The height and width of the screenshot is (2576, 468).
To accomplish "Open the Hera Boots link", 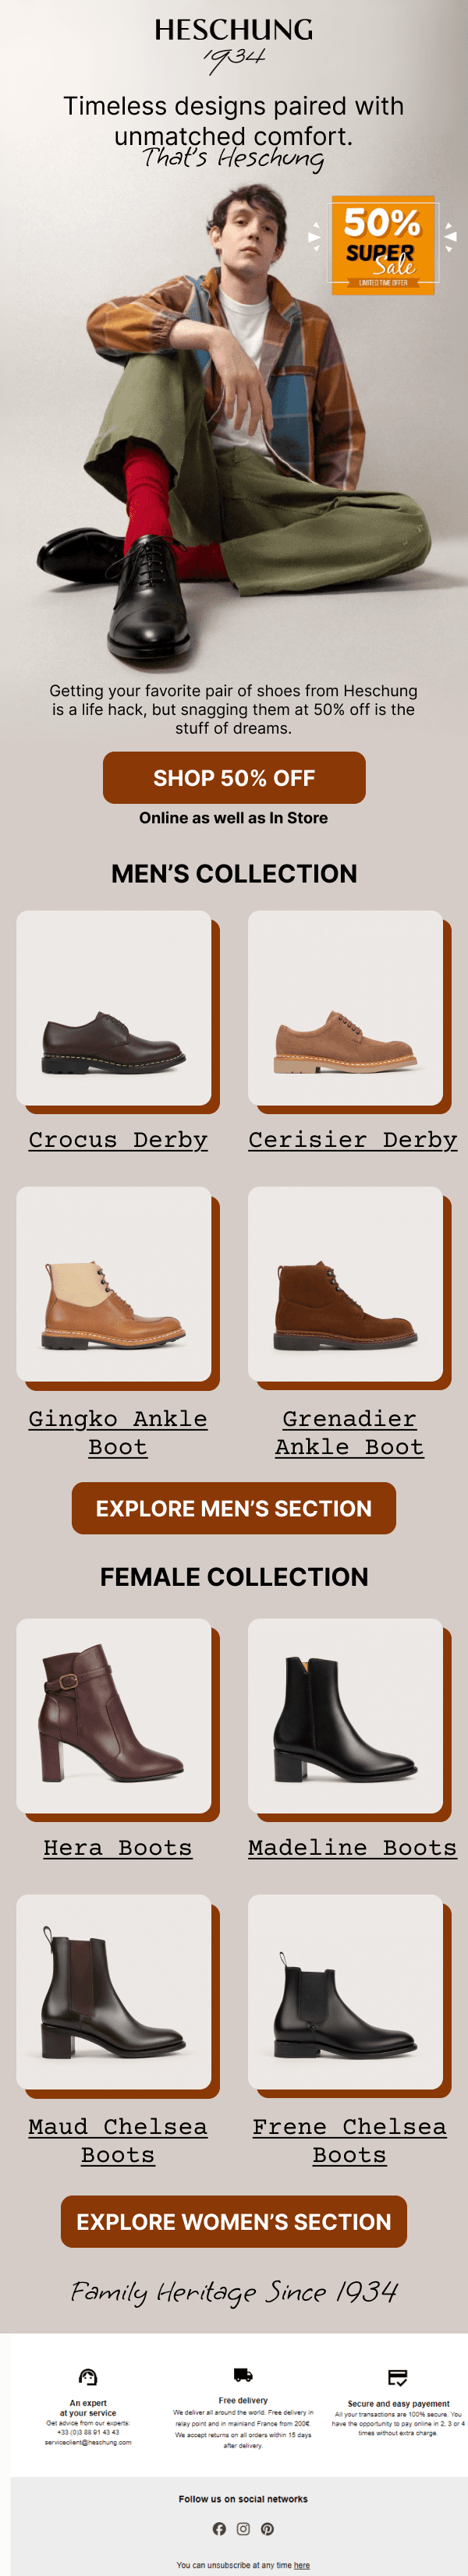I will 118,1847.
